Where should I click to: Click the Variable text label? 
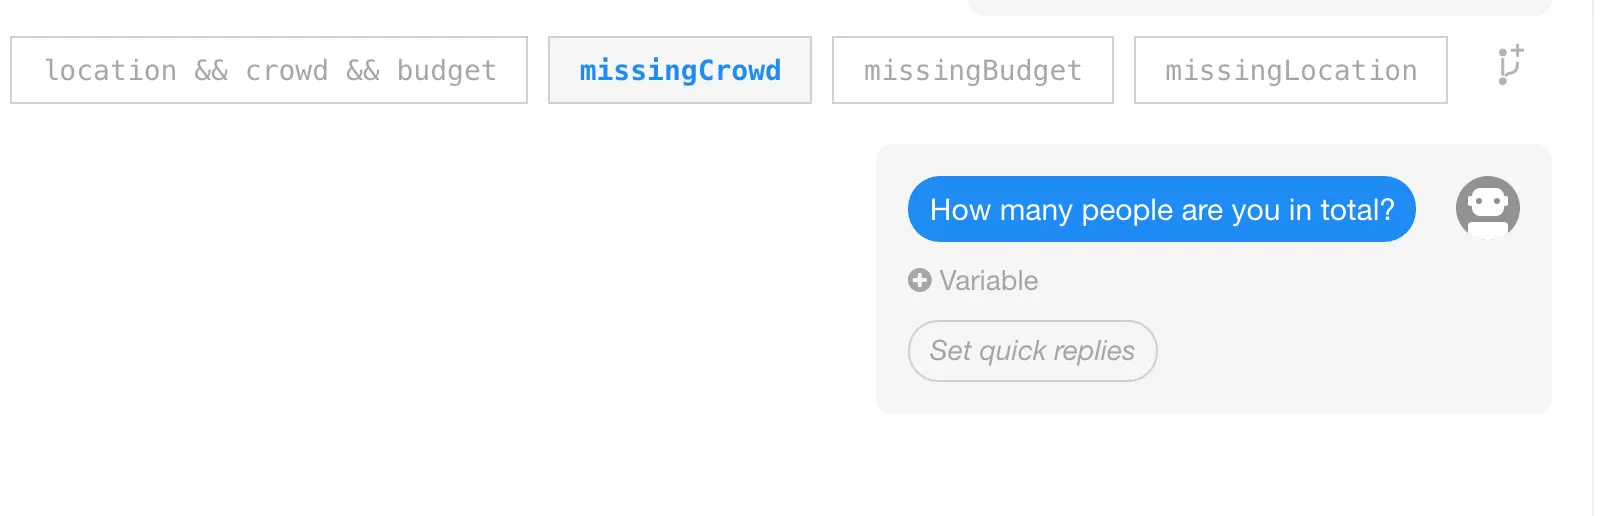(988, 281)
